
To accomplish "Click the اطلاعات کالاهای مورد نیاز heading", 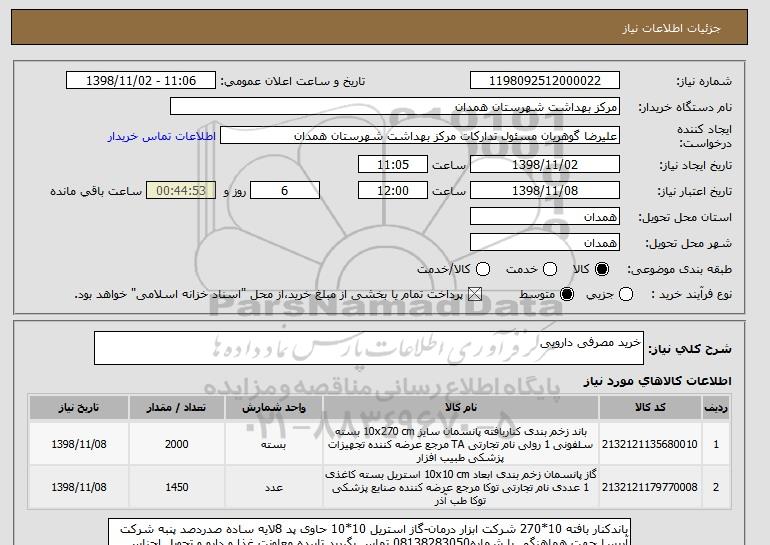I will [658, 381].
